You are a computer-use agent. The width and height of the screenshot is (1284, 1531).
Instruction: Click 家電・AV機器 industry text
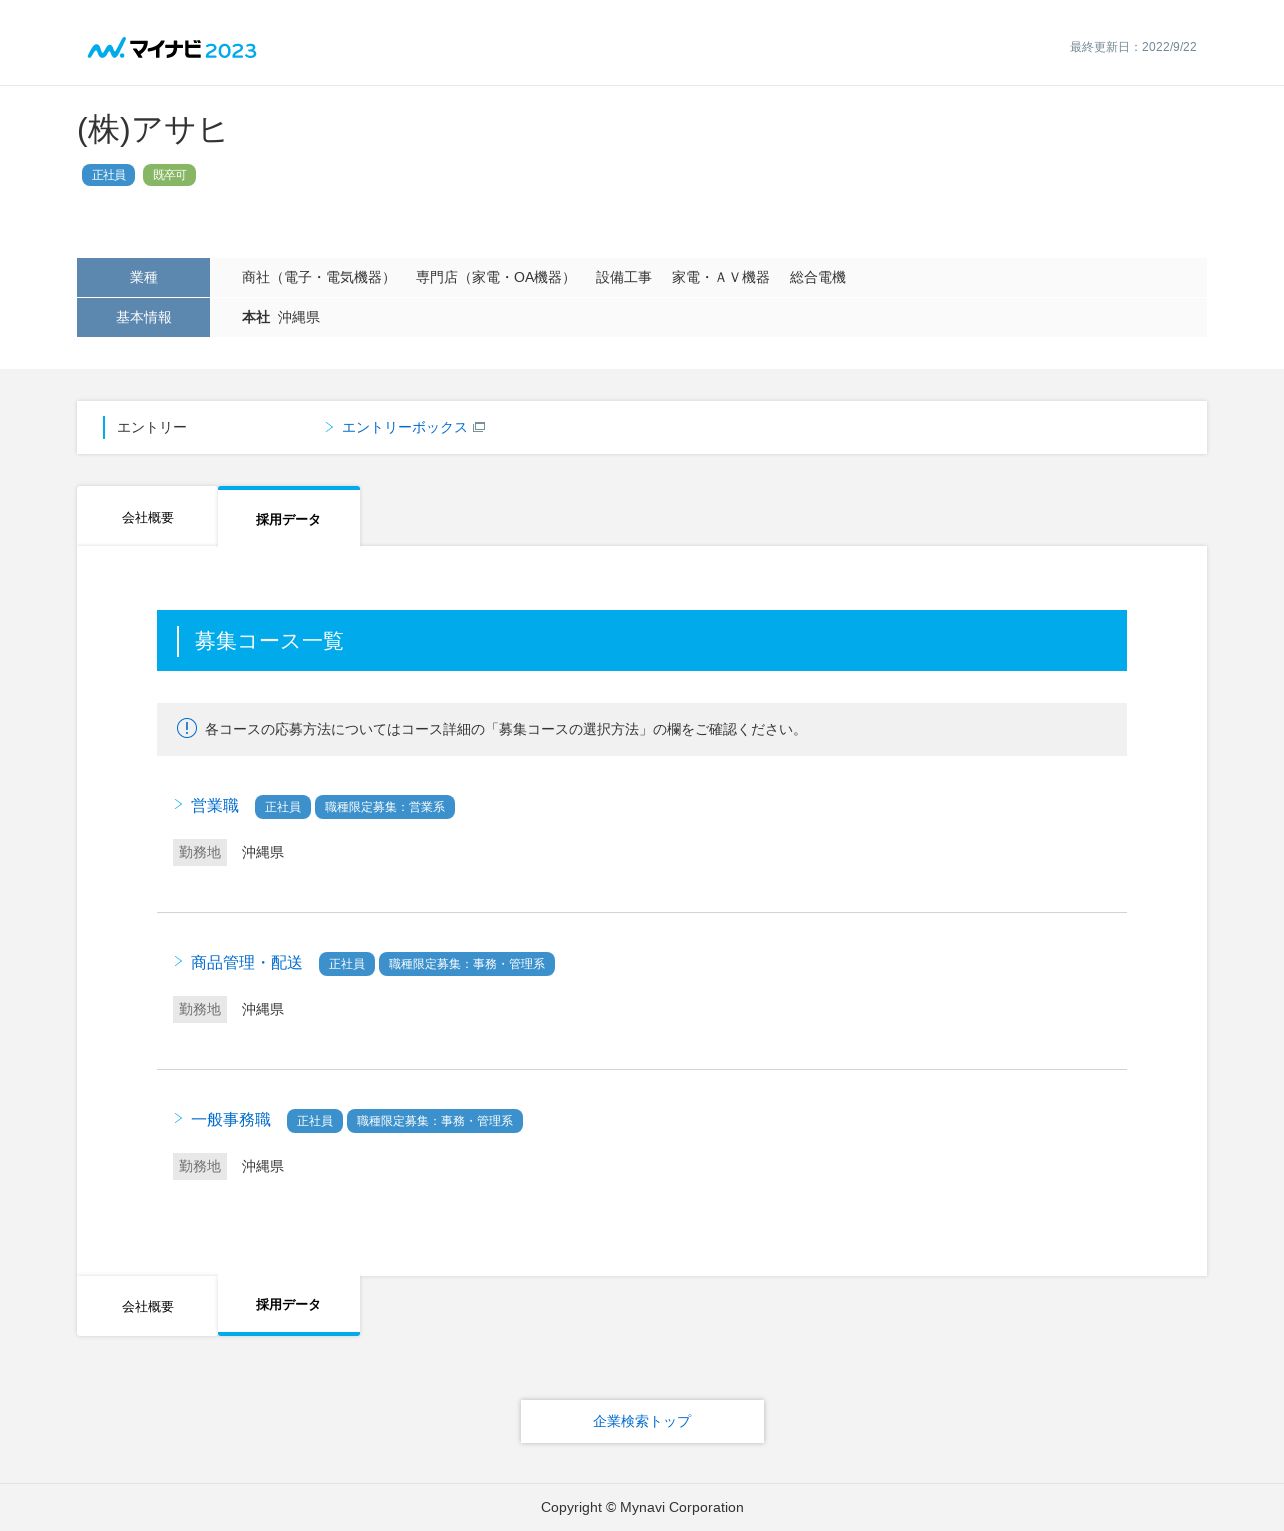pos(721,277)
